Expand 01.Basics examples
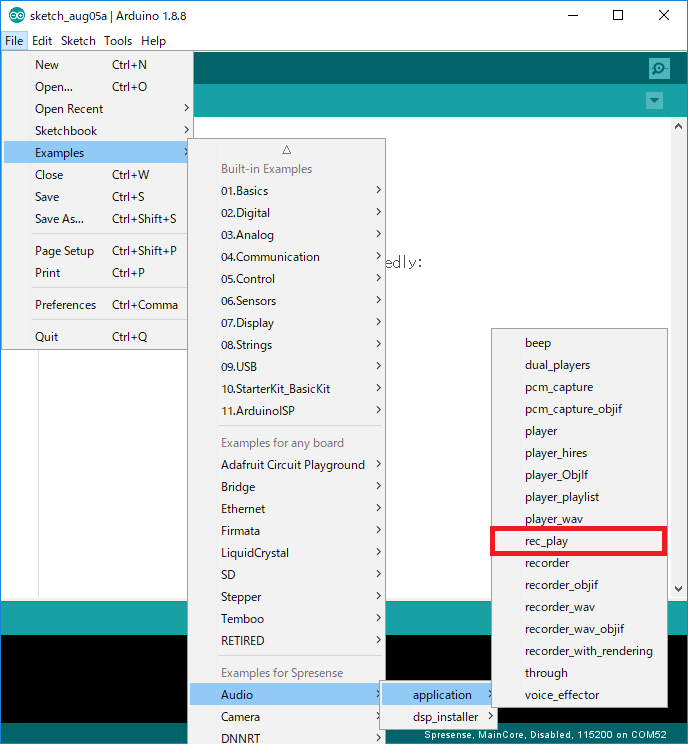 (287, 191)
